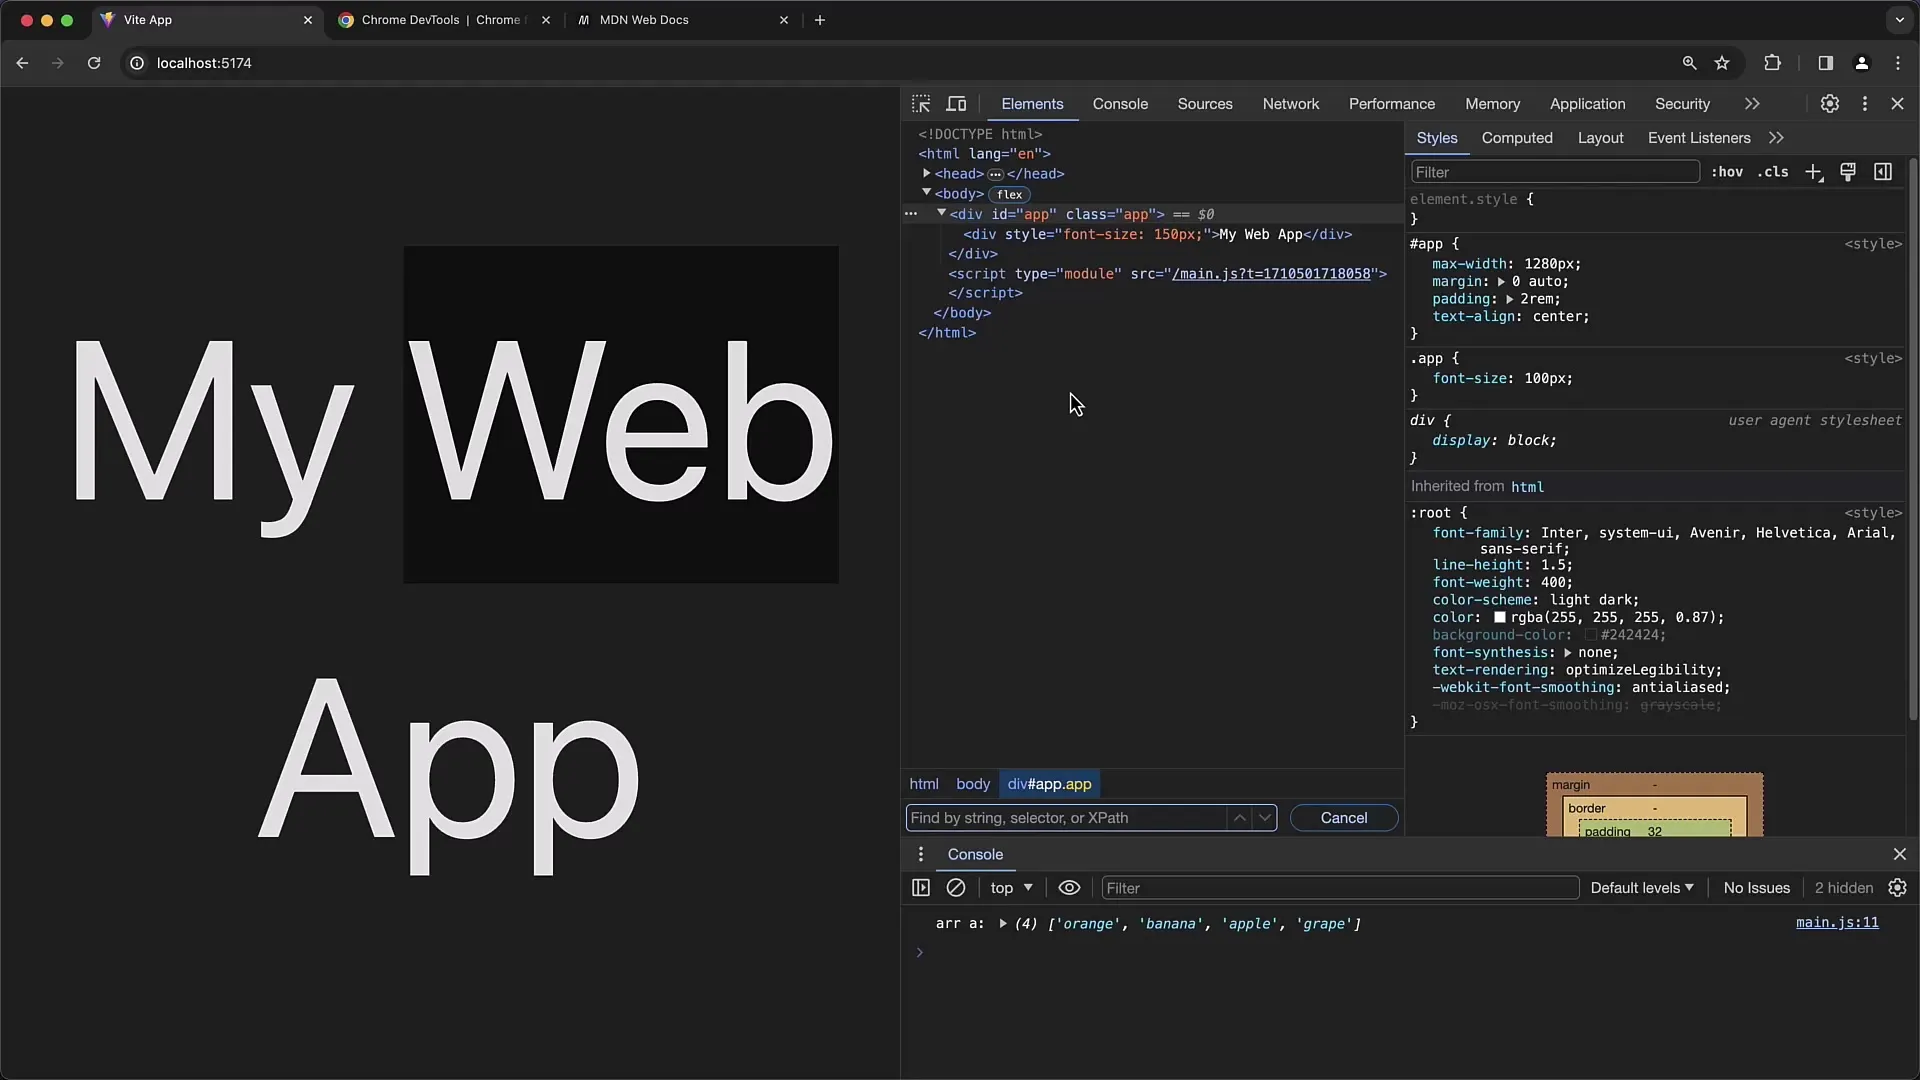This screenshot has width=1920, height=1080.
Task: Click the console drawer three-dot menu
Action: tap(921, 854)
